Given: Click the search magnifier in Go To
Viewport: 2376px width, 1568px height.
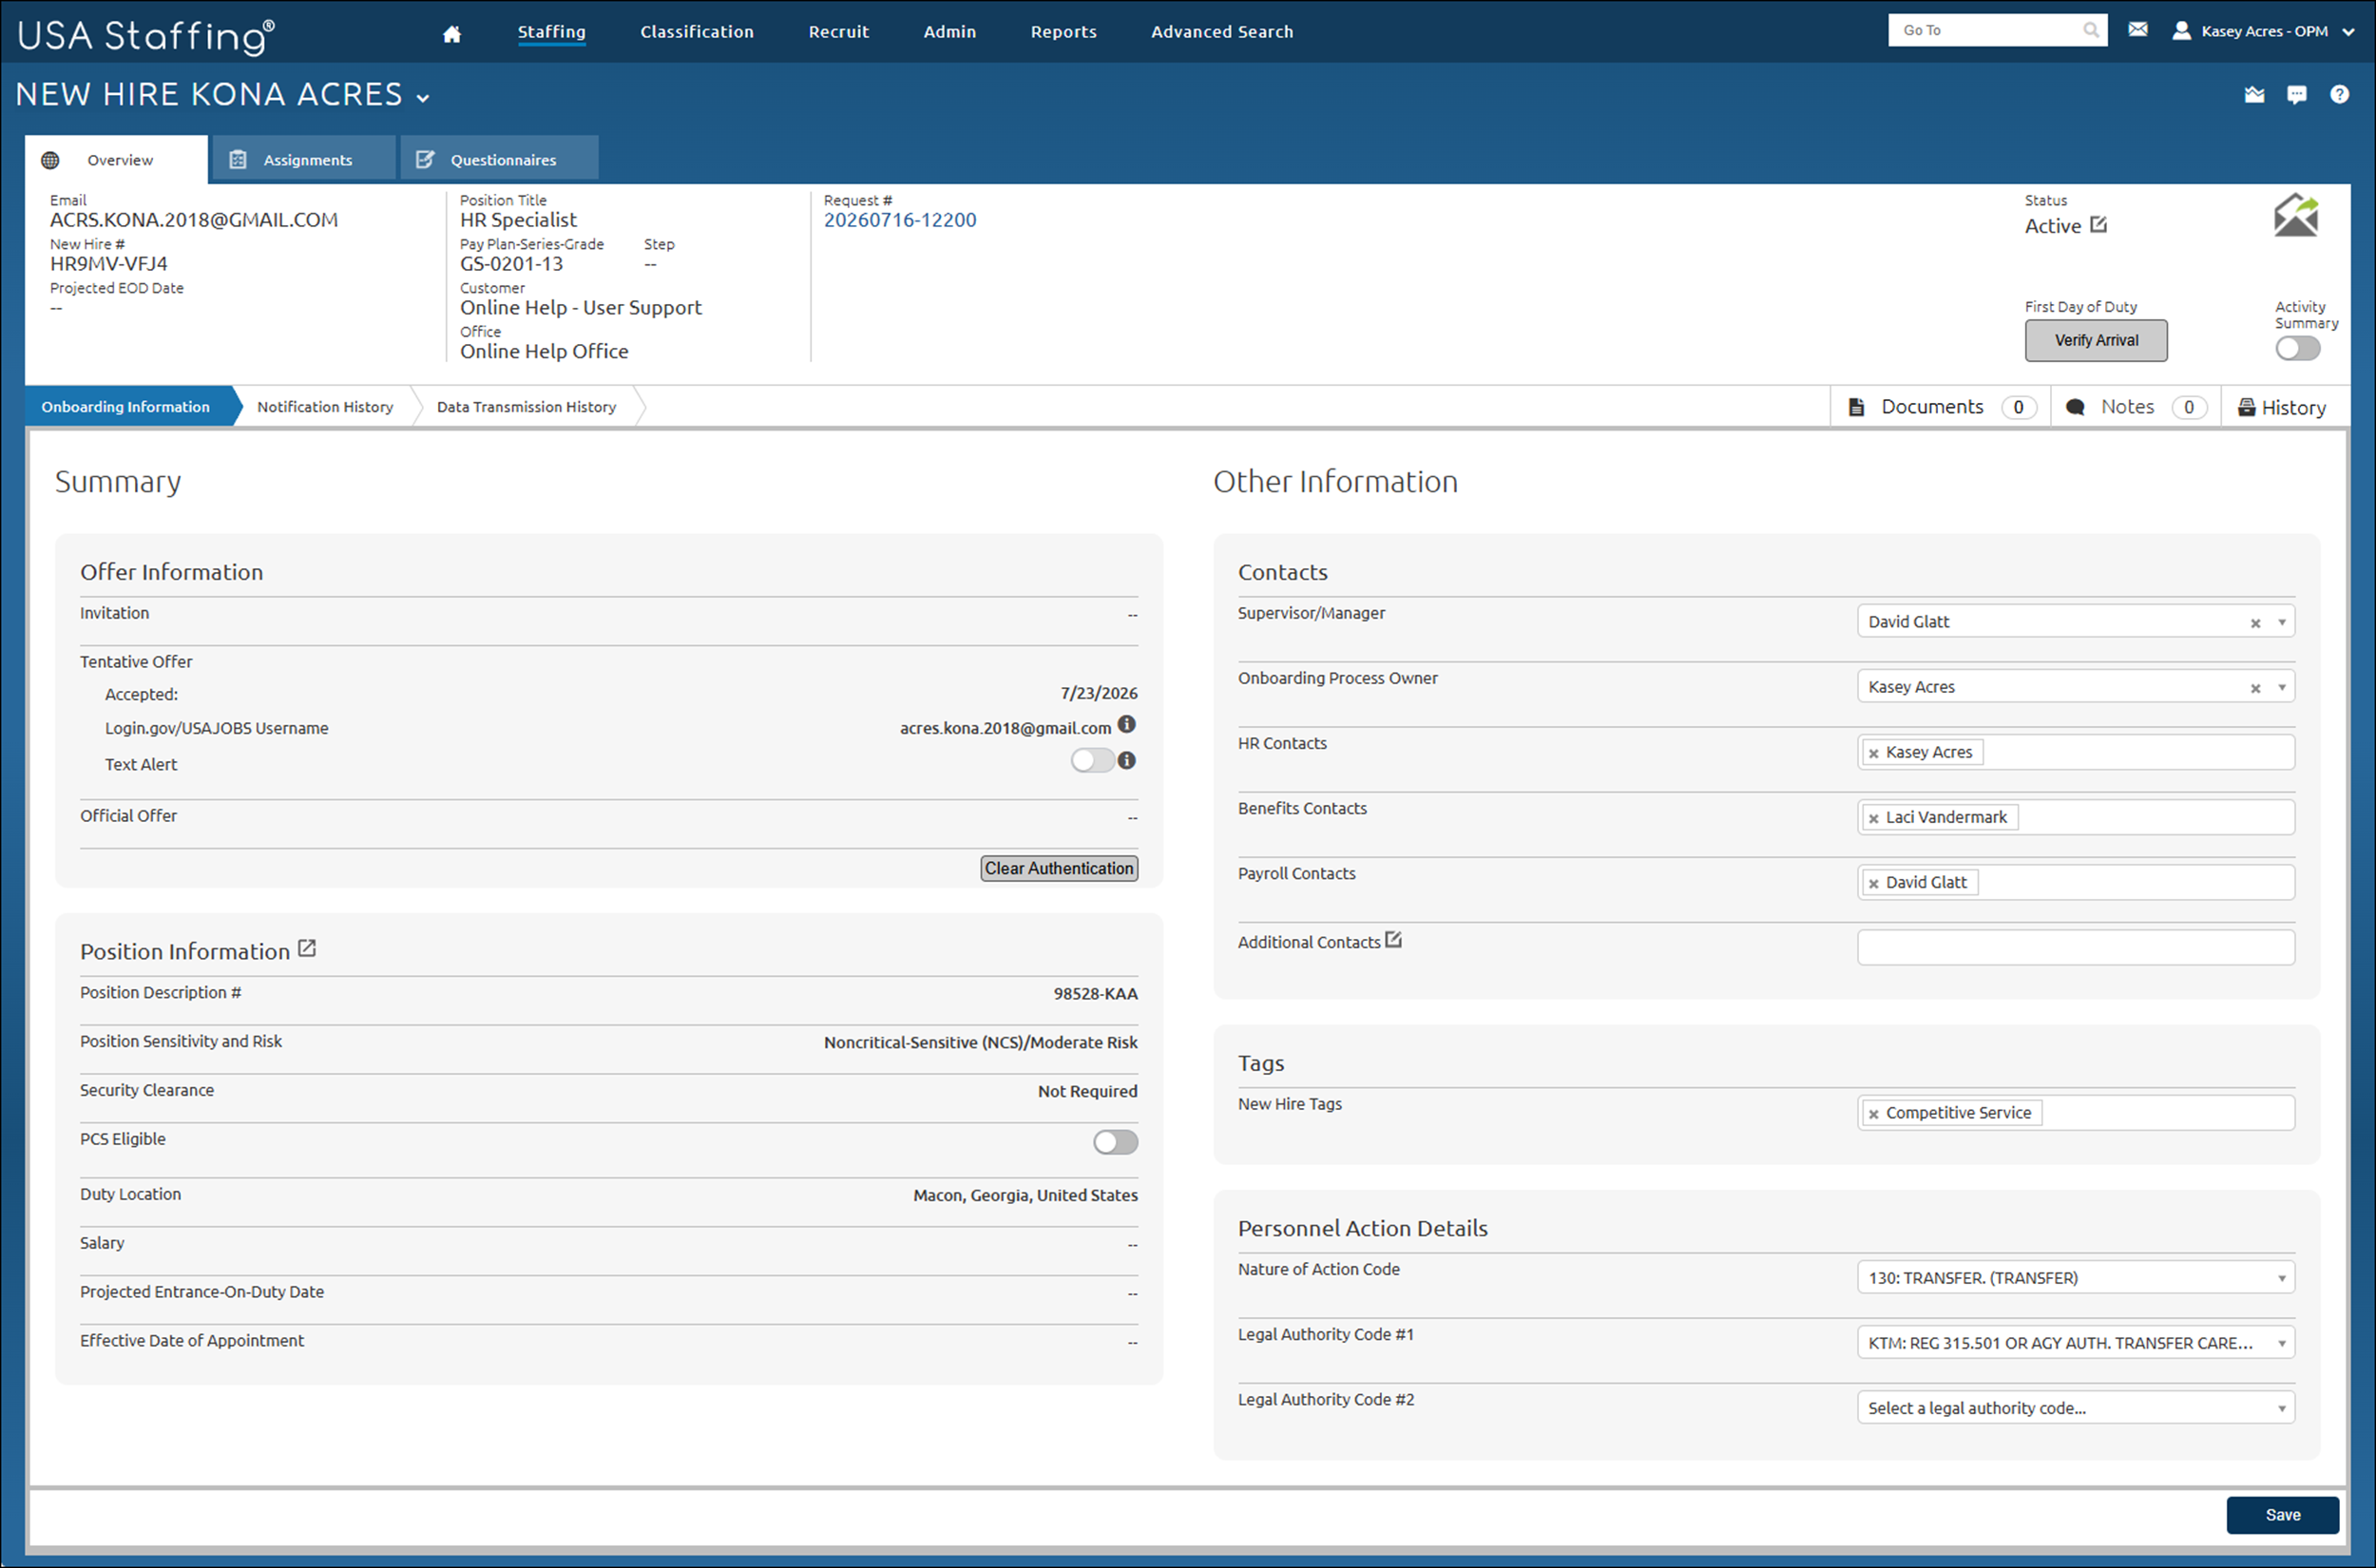Looking at the screenshot, I should click(2091, 31).
